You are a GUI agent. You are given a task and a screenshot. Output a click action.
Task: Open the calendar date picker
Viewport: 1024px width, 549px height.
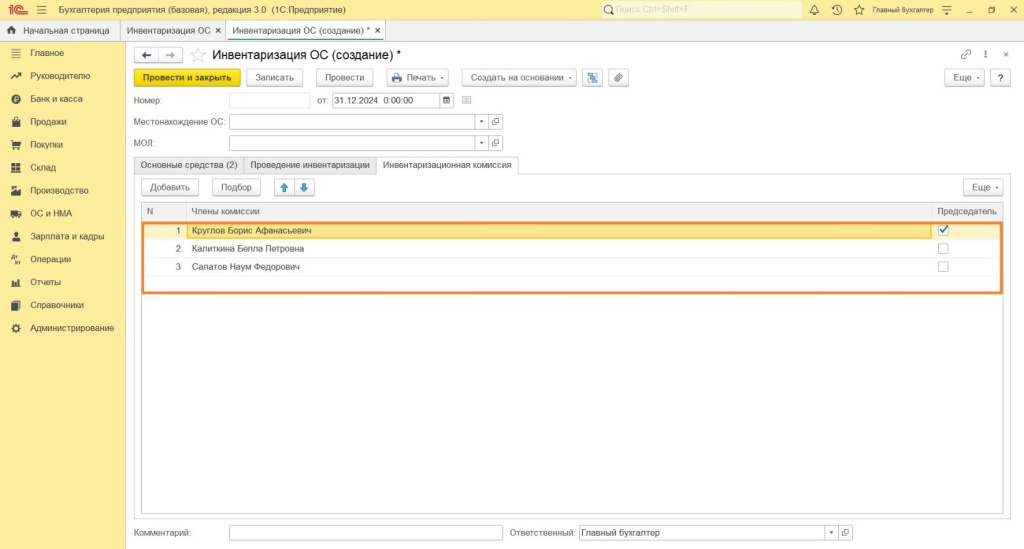click(447, 101)
